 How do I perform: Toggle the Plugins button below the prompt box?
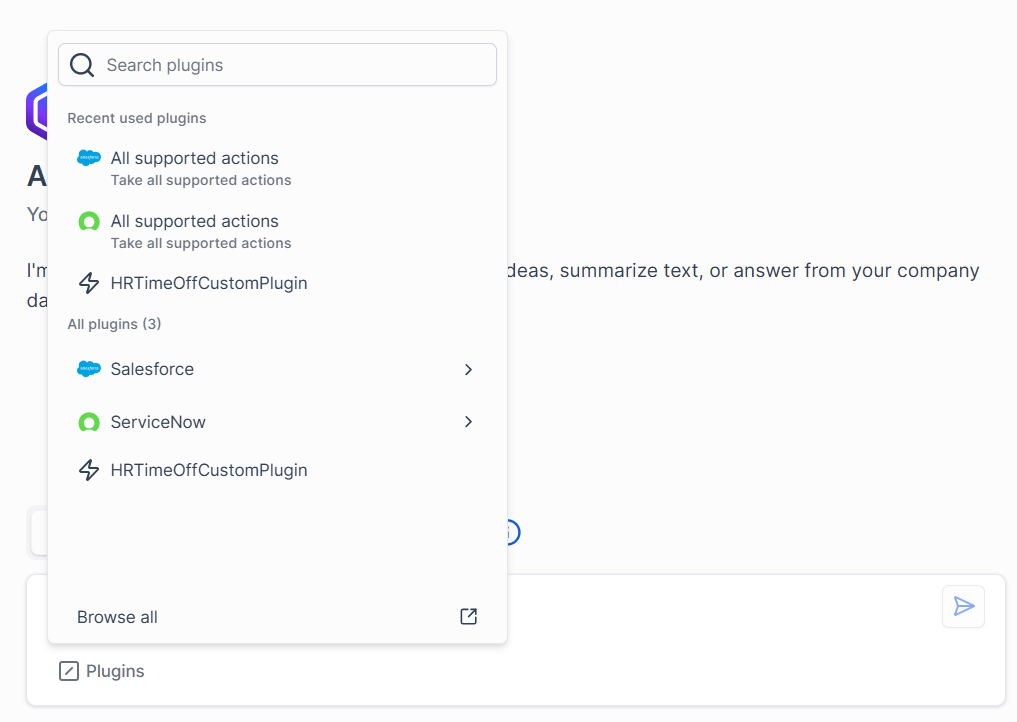(x=102, y=671)
